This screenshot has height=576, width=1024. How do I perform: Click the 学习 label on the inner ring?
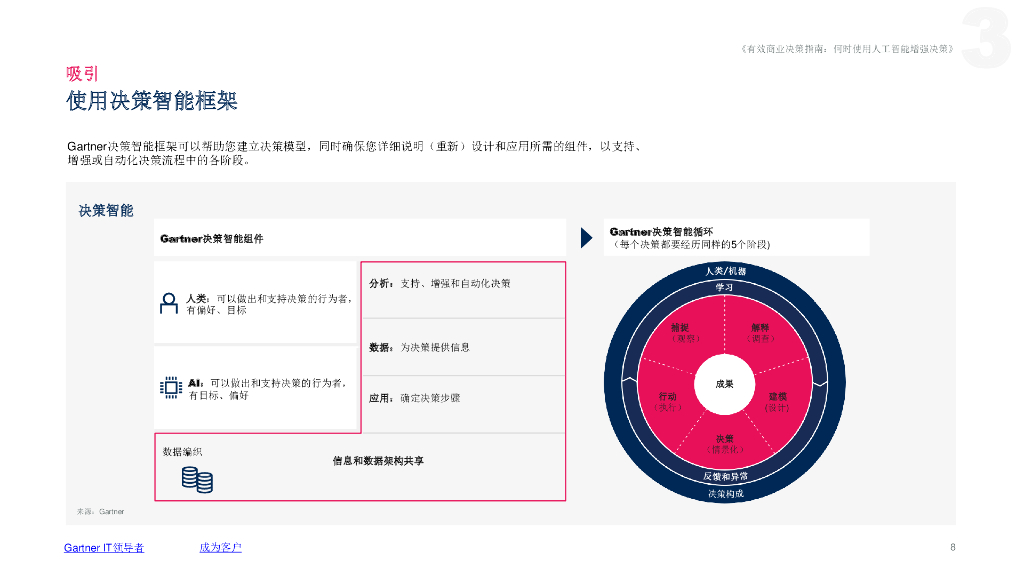725,289
